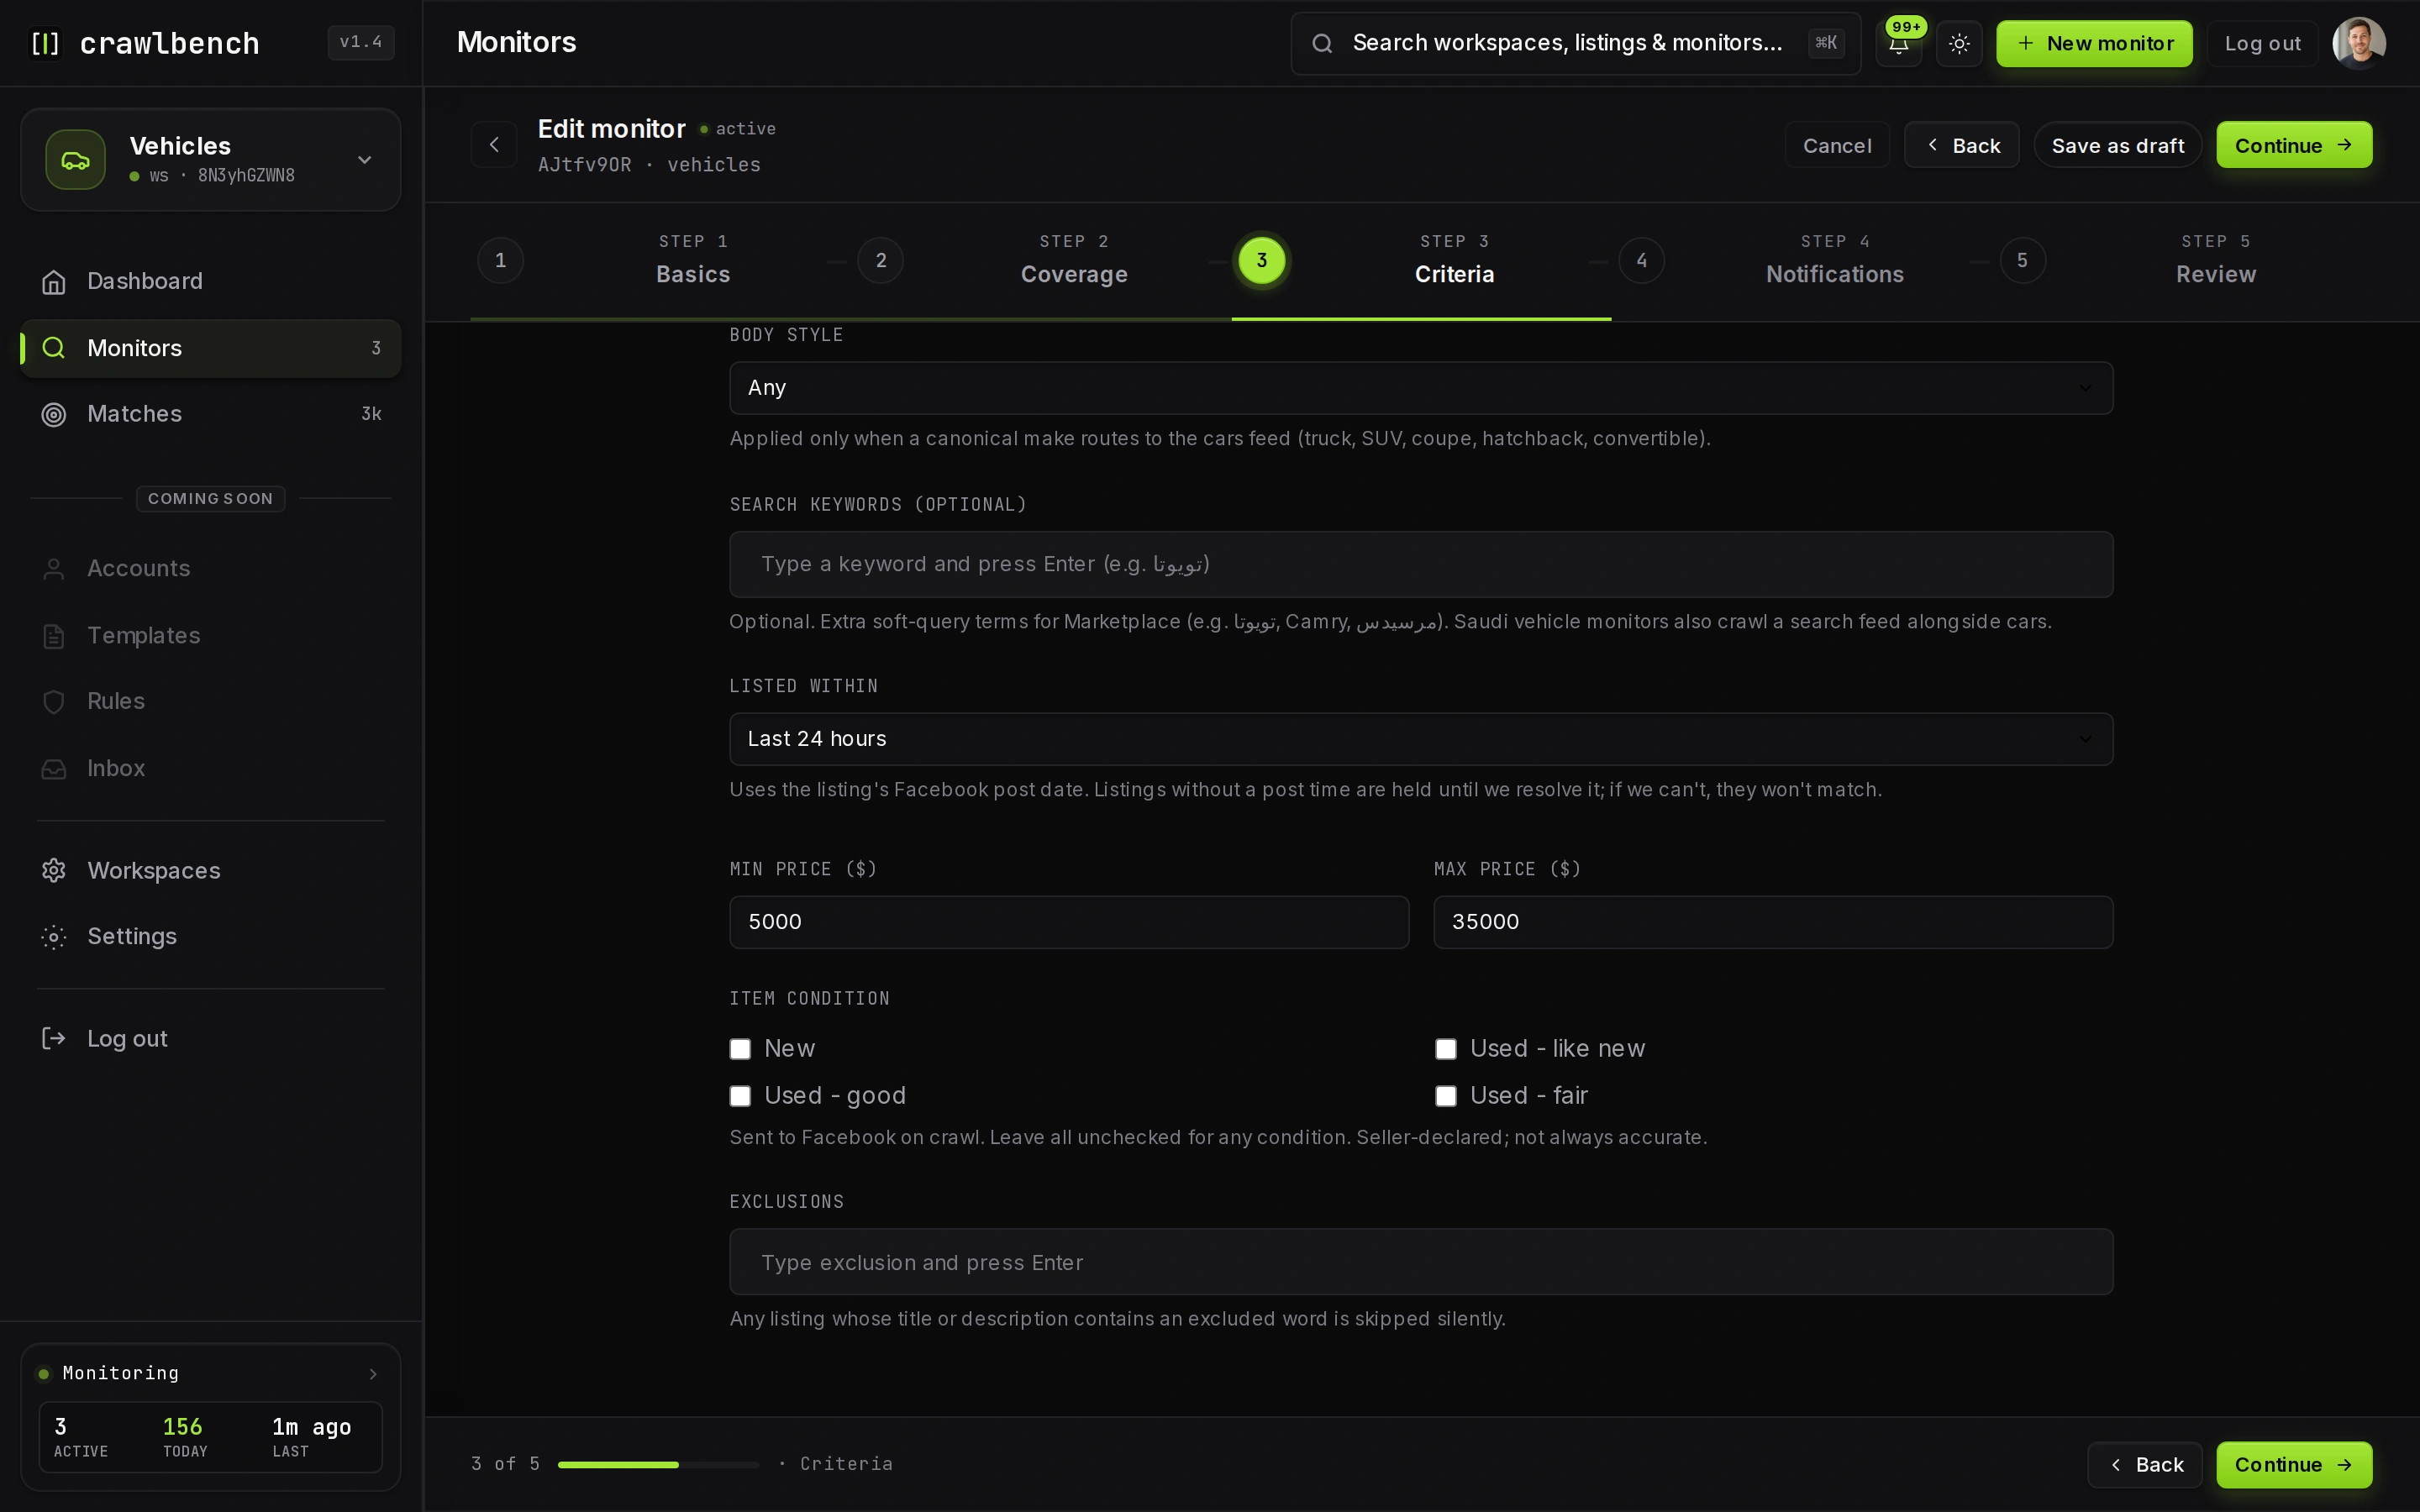
Task: Expand the Monitoring status panel chevron
Action: click(x=373, y=1374)
